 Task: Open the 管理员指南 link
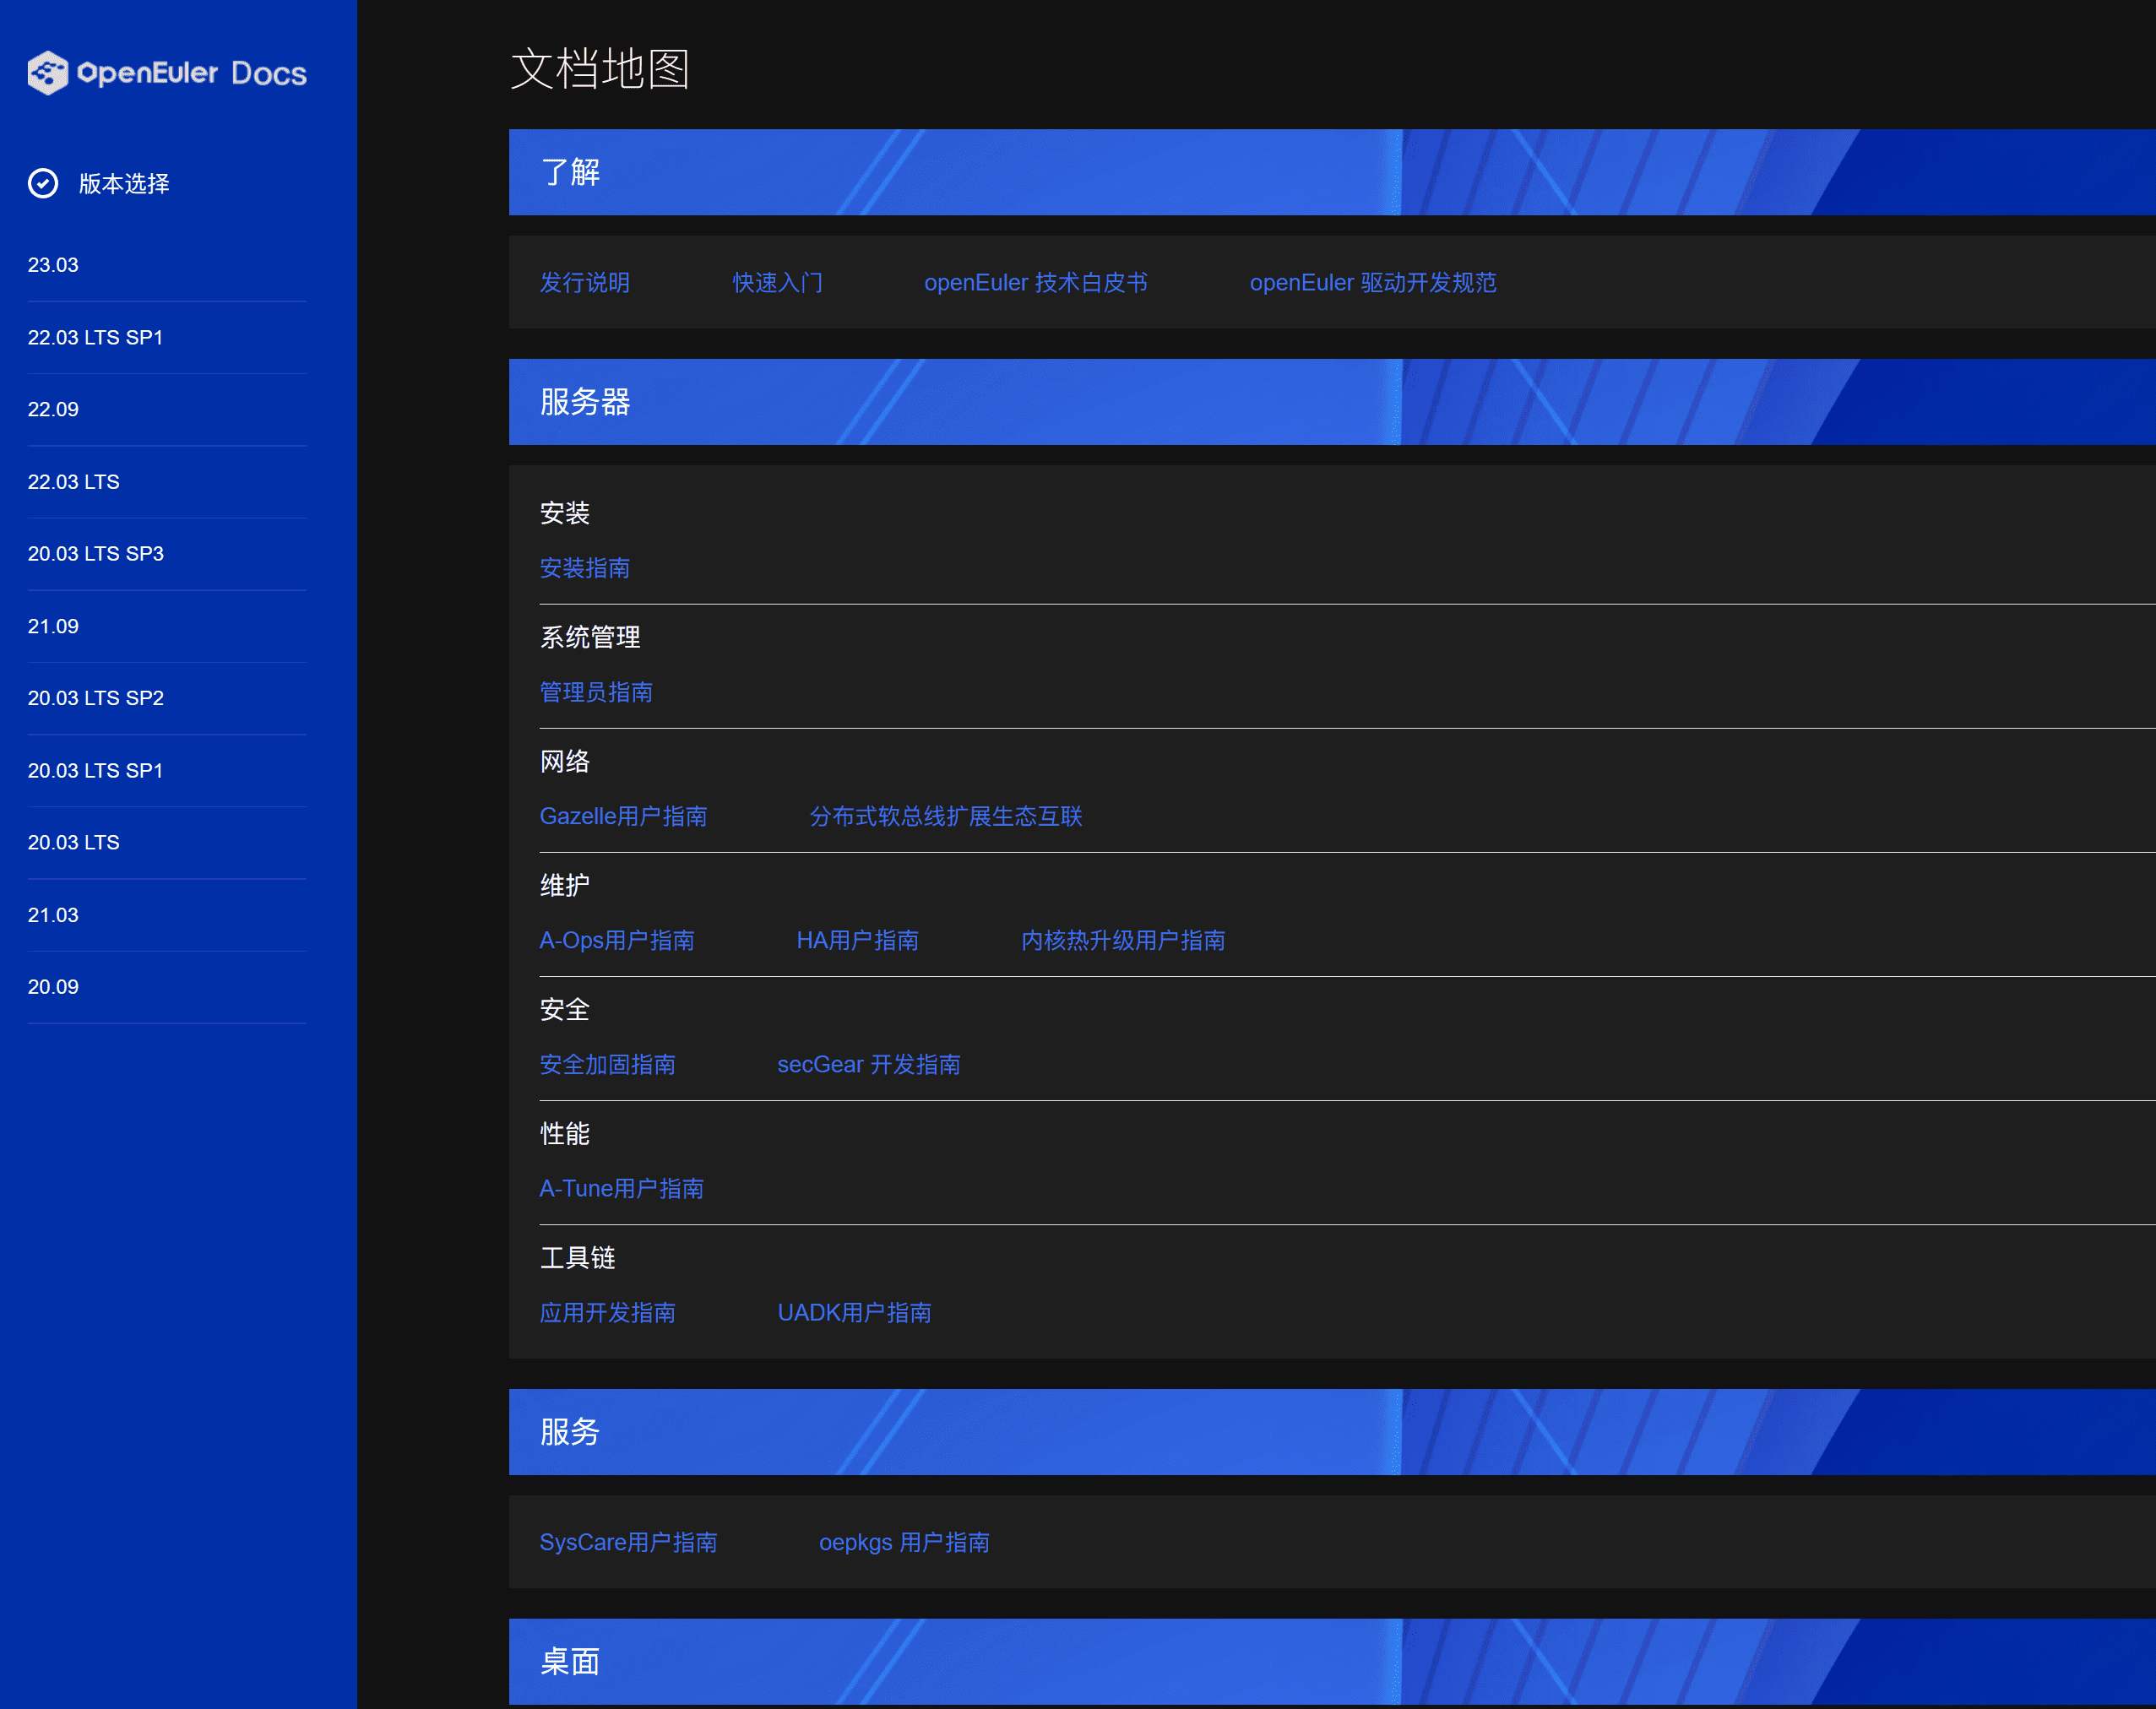596,692
